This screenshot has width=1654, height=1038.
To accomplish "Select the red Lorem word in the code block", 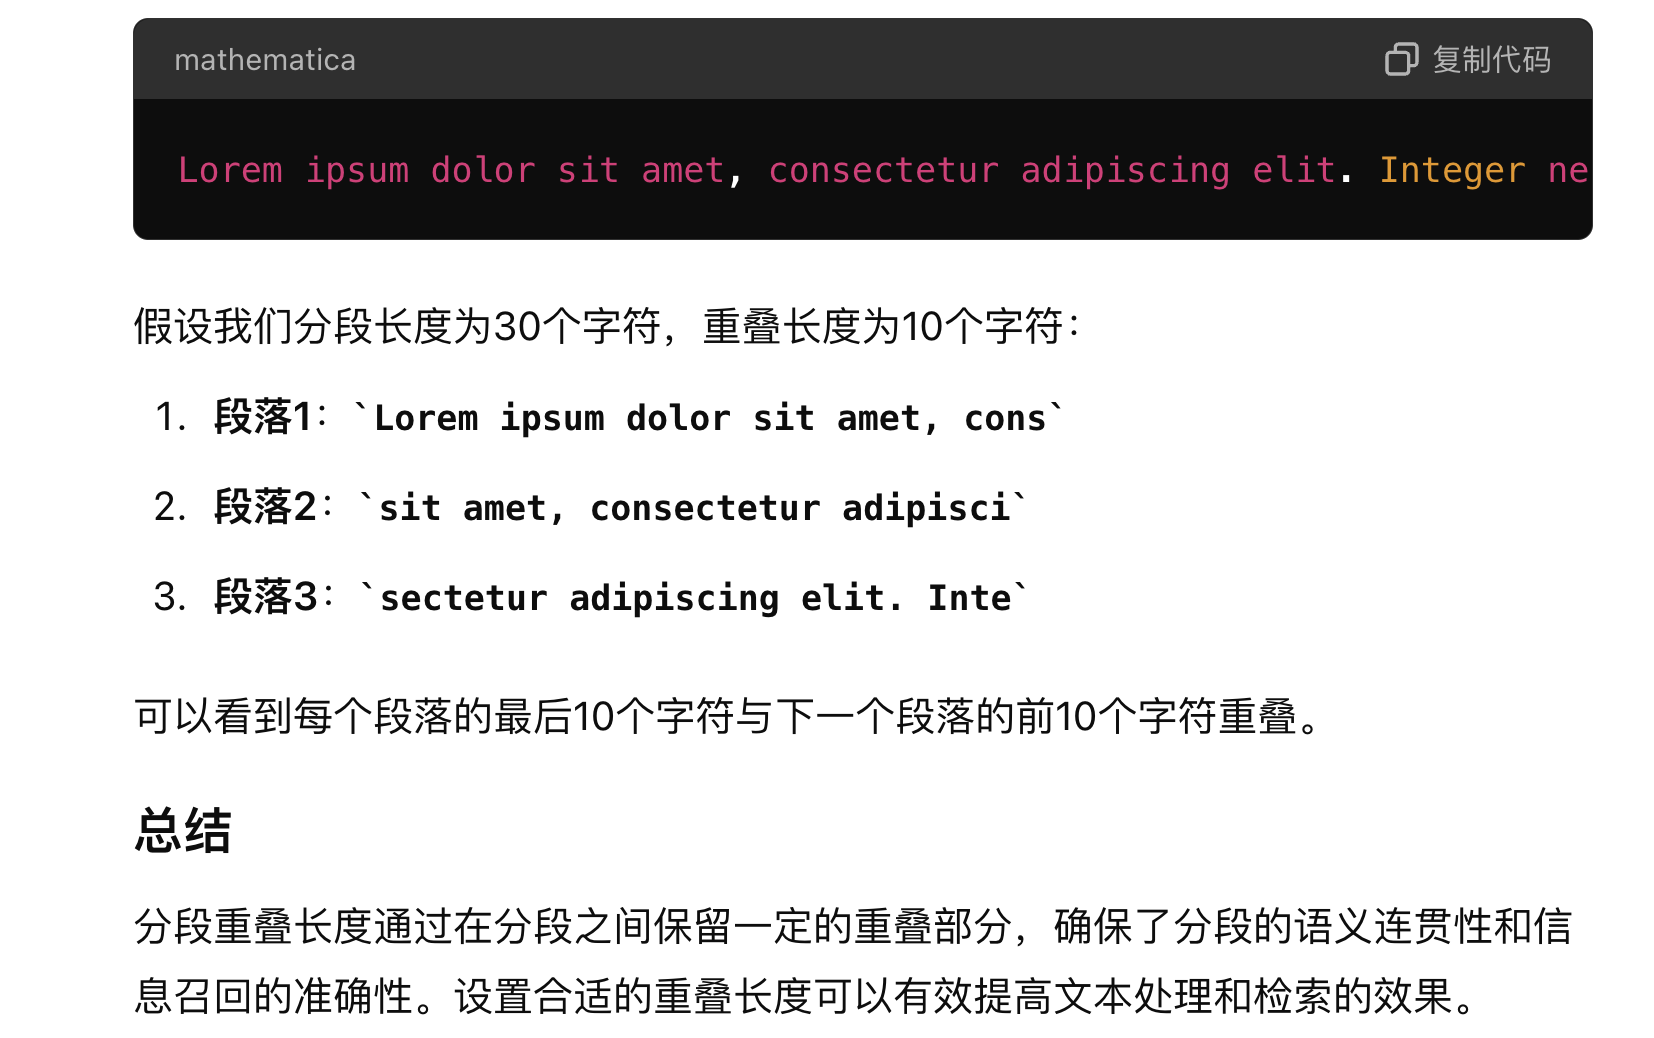I will (231, 170).
